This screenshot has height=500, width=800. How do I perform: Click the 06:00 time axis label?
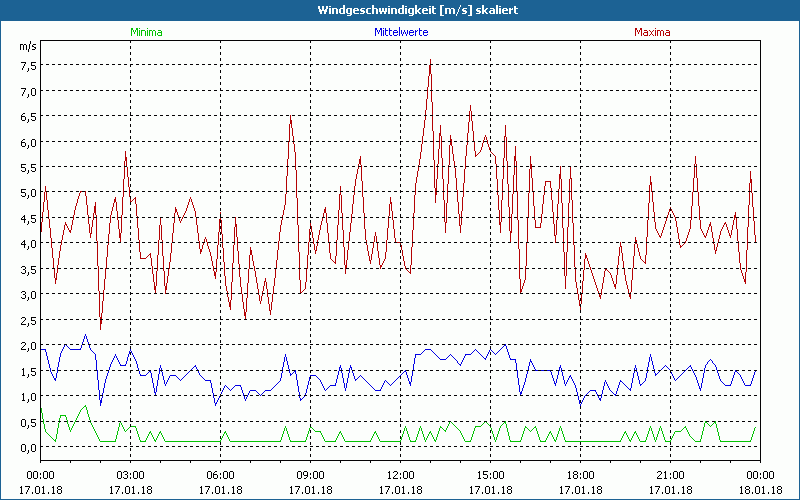tap(220, 475)
